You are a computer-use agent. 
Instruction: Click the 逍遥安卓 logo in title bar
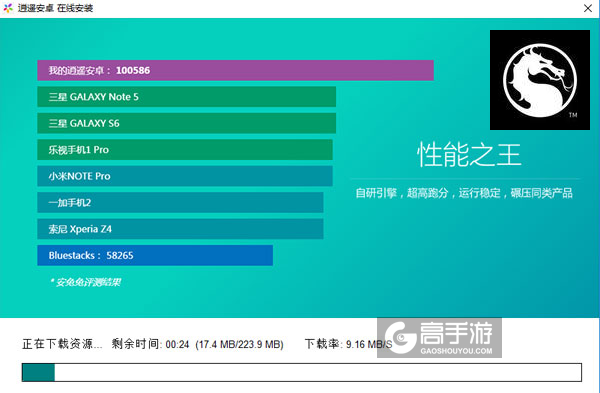point(8,8)
